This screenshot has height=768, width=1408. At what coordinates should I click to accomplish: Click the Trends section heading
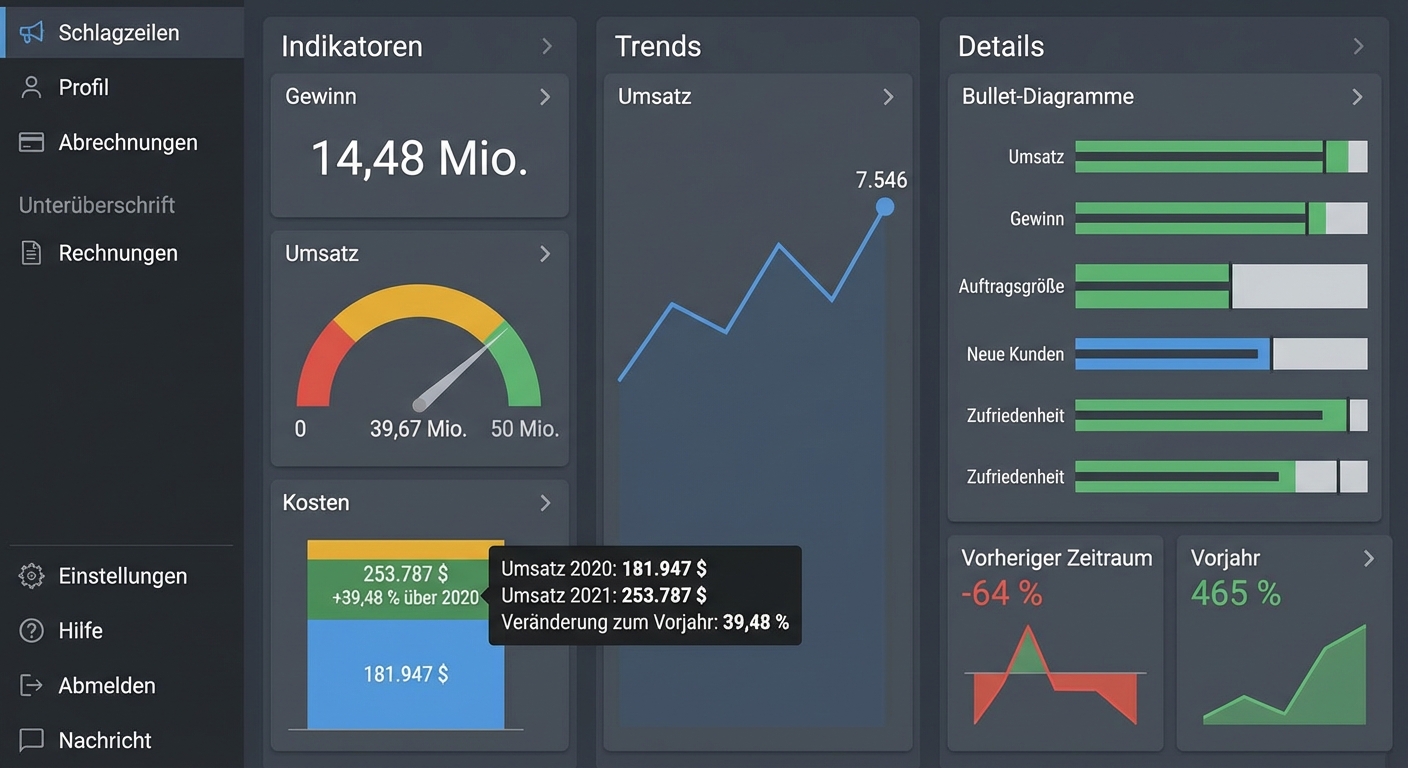tap(658, 46)
